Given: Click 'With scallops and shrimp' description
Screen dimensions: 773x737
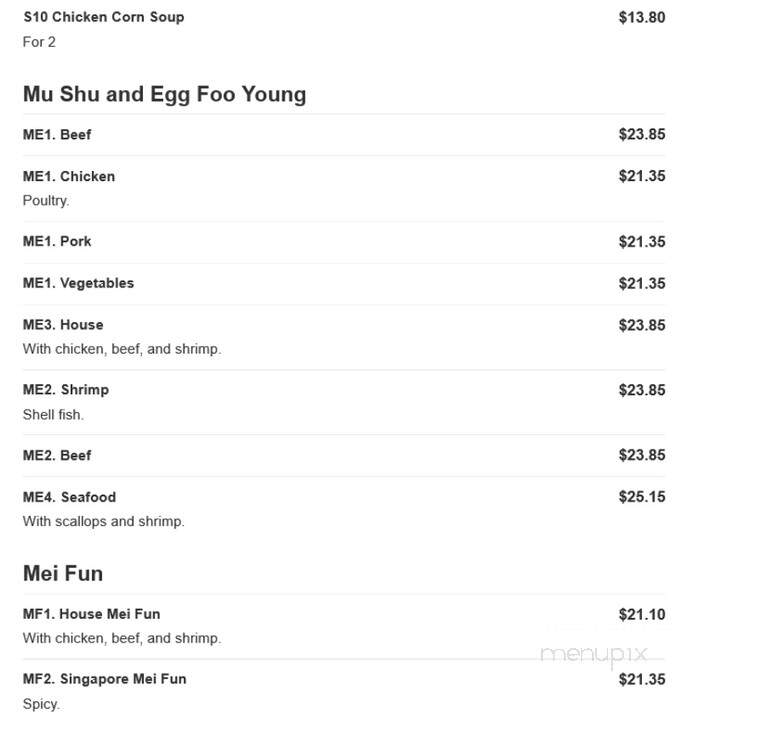Looking at the screenshot, I should point(104,521).
